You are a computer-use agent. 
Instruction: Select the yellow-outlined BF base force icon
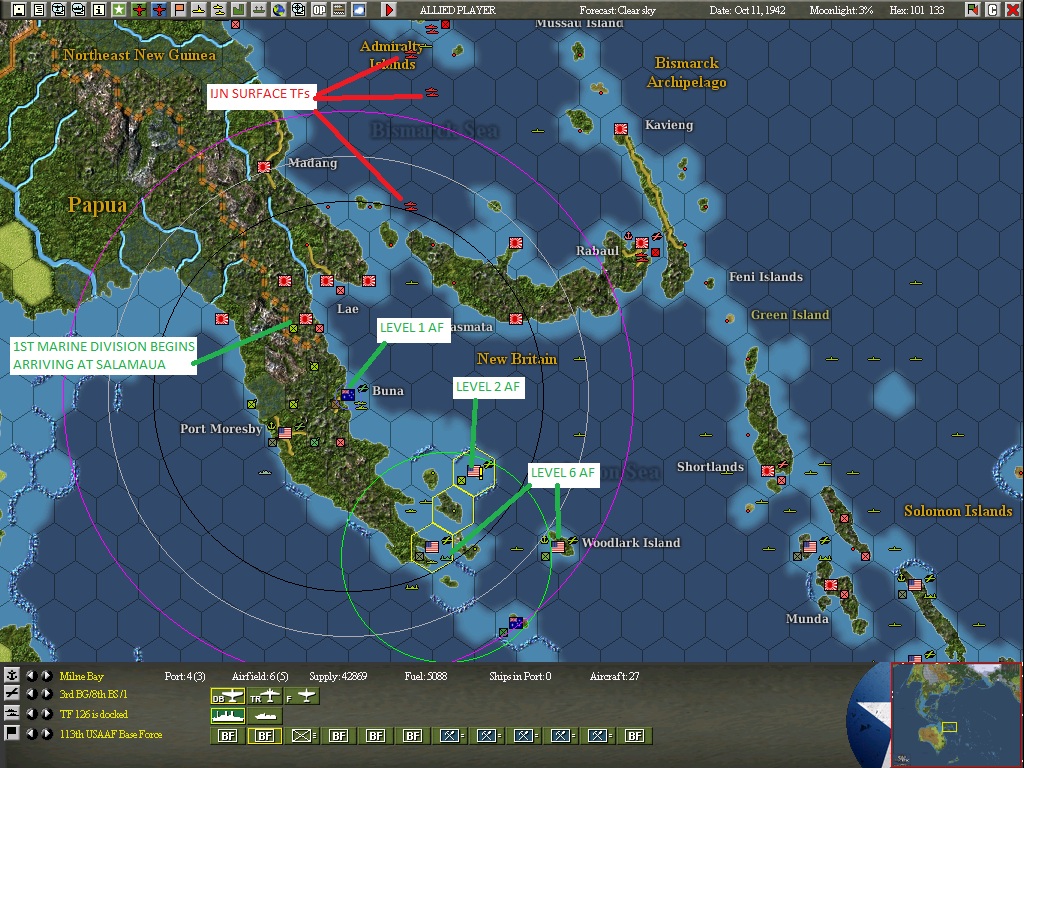(x=265, y=736)
